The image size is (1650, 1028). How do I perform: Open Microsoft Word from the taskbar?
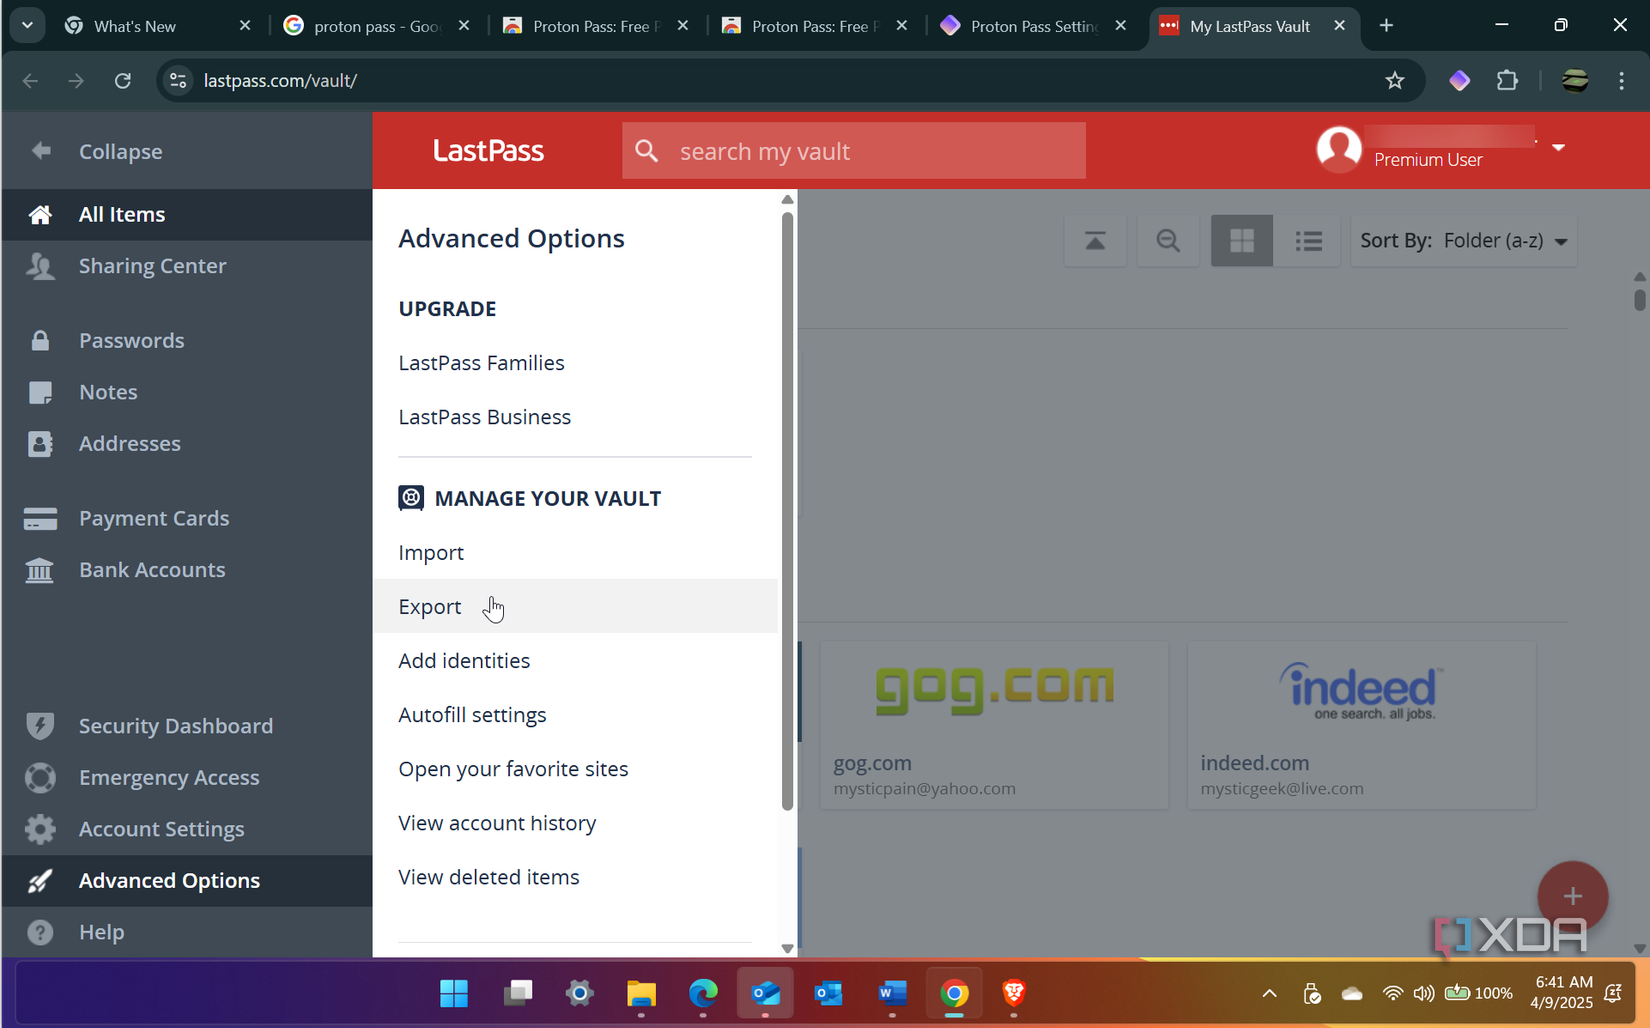tap(891, 993)
